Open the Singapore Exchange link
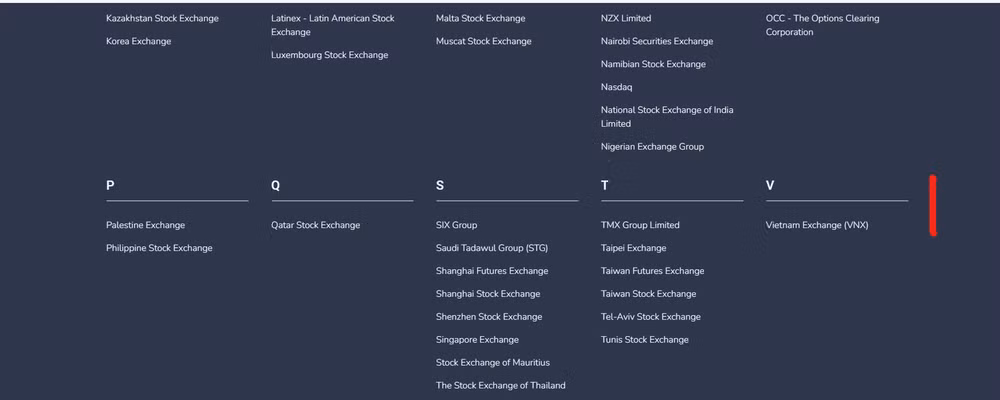Image resolution: width=1000 pixels, height=400 pixels. [x=478, y=340]
